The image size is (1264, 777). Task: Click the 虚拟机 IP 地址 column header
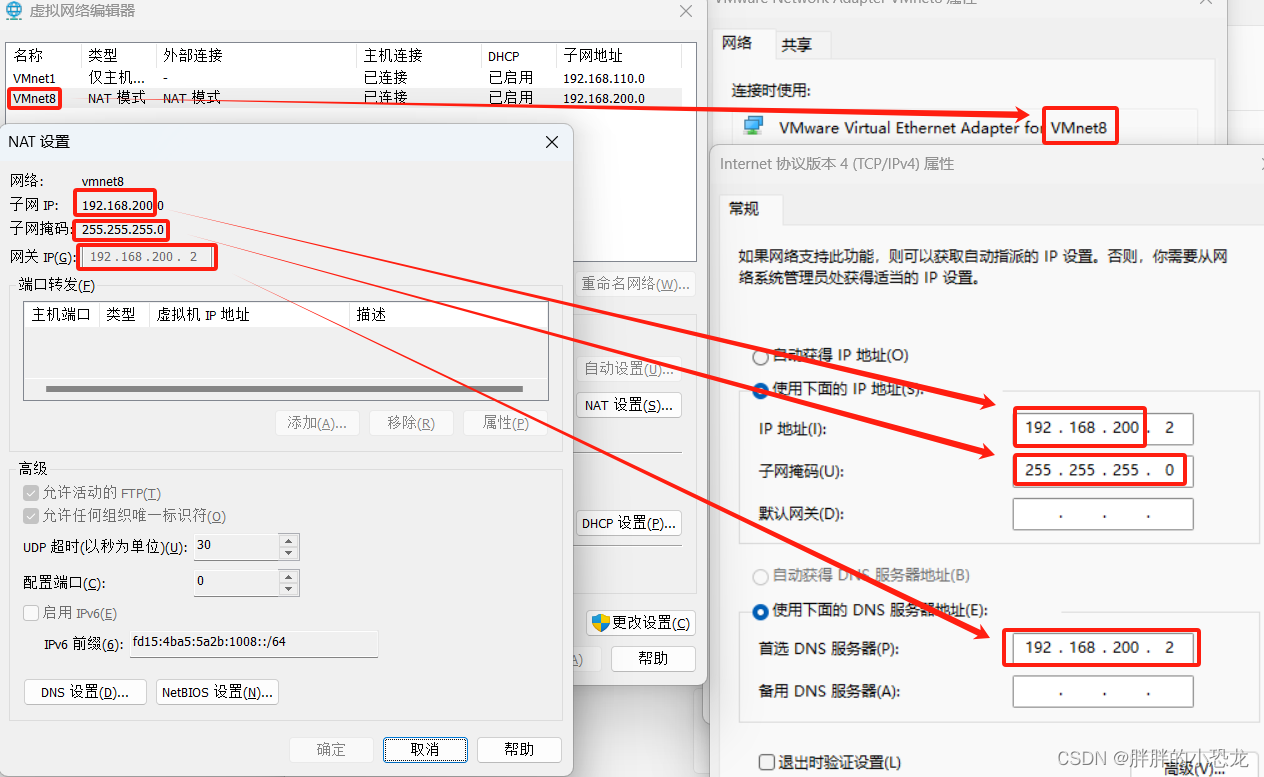point(251,315)
